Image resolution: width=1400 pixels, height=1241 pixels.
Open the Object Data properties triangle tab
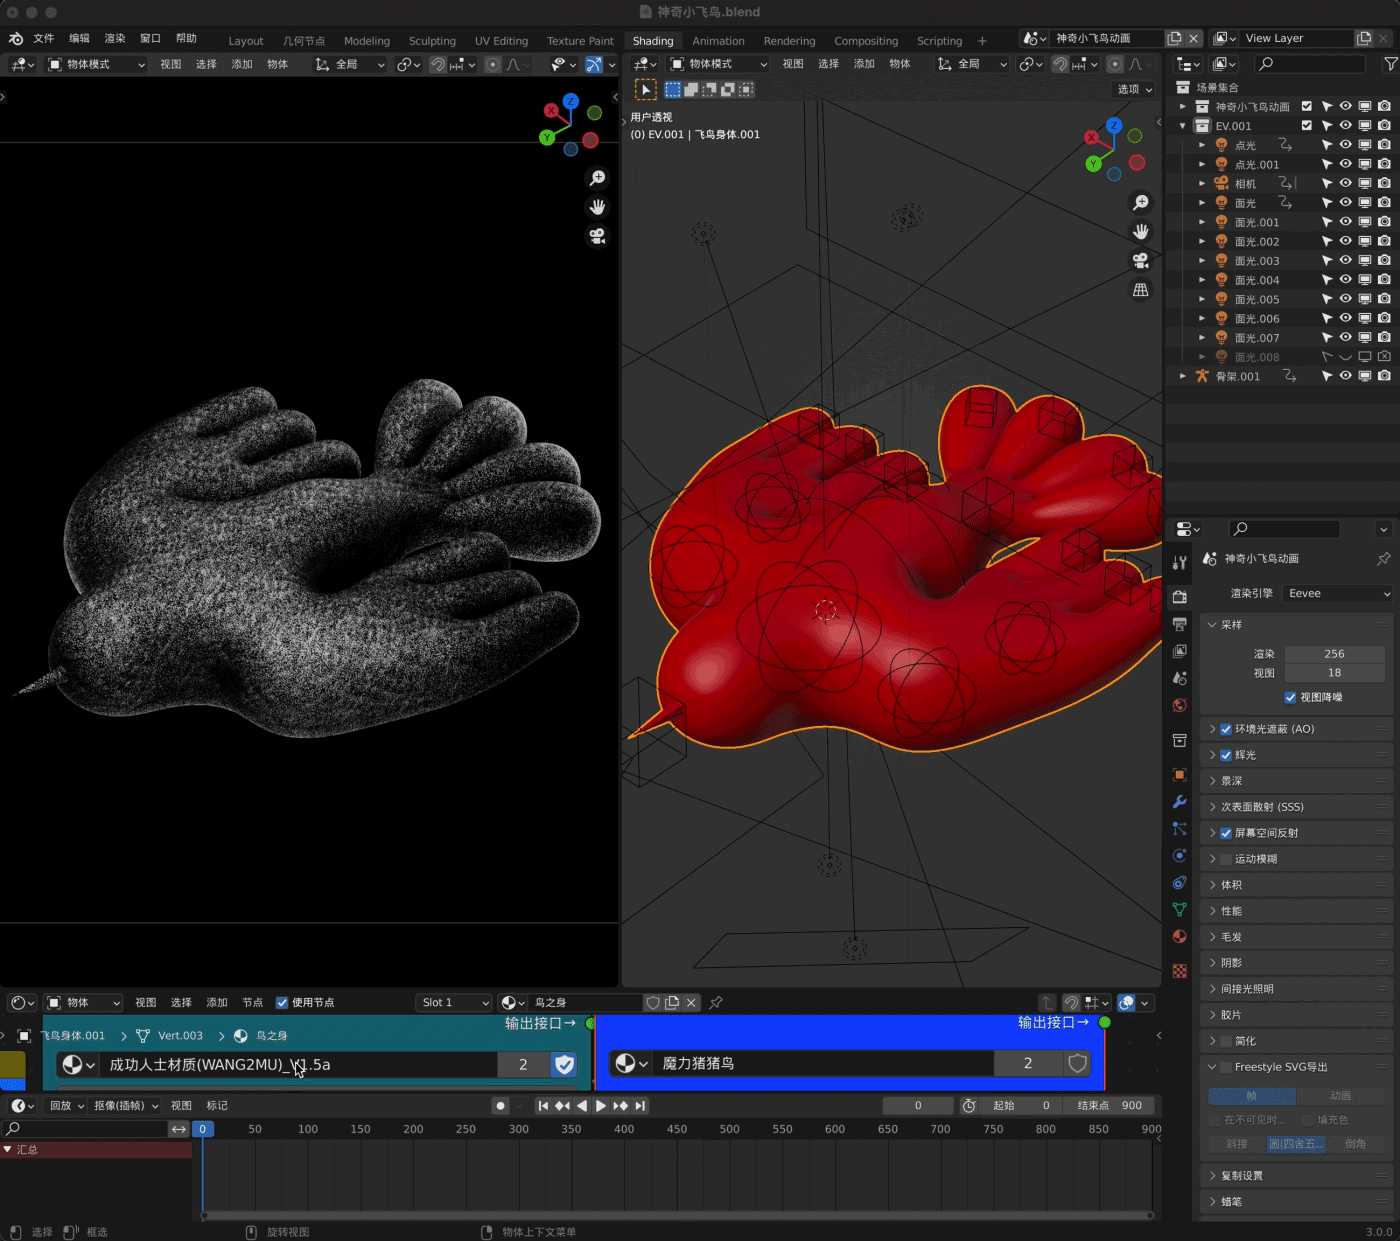click(x=1180, y=910)
